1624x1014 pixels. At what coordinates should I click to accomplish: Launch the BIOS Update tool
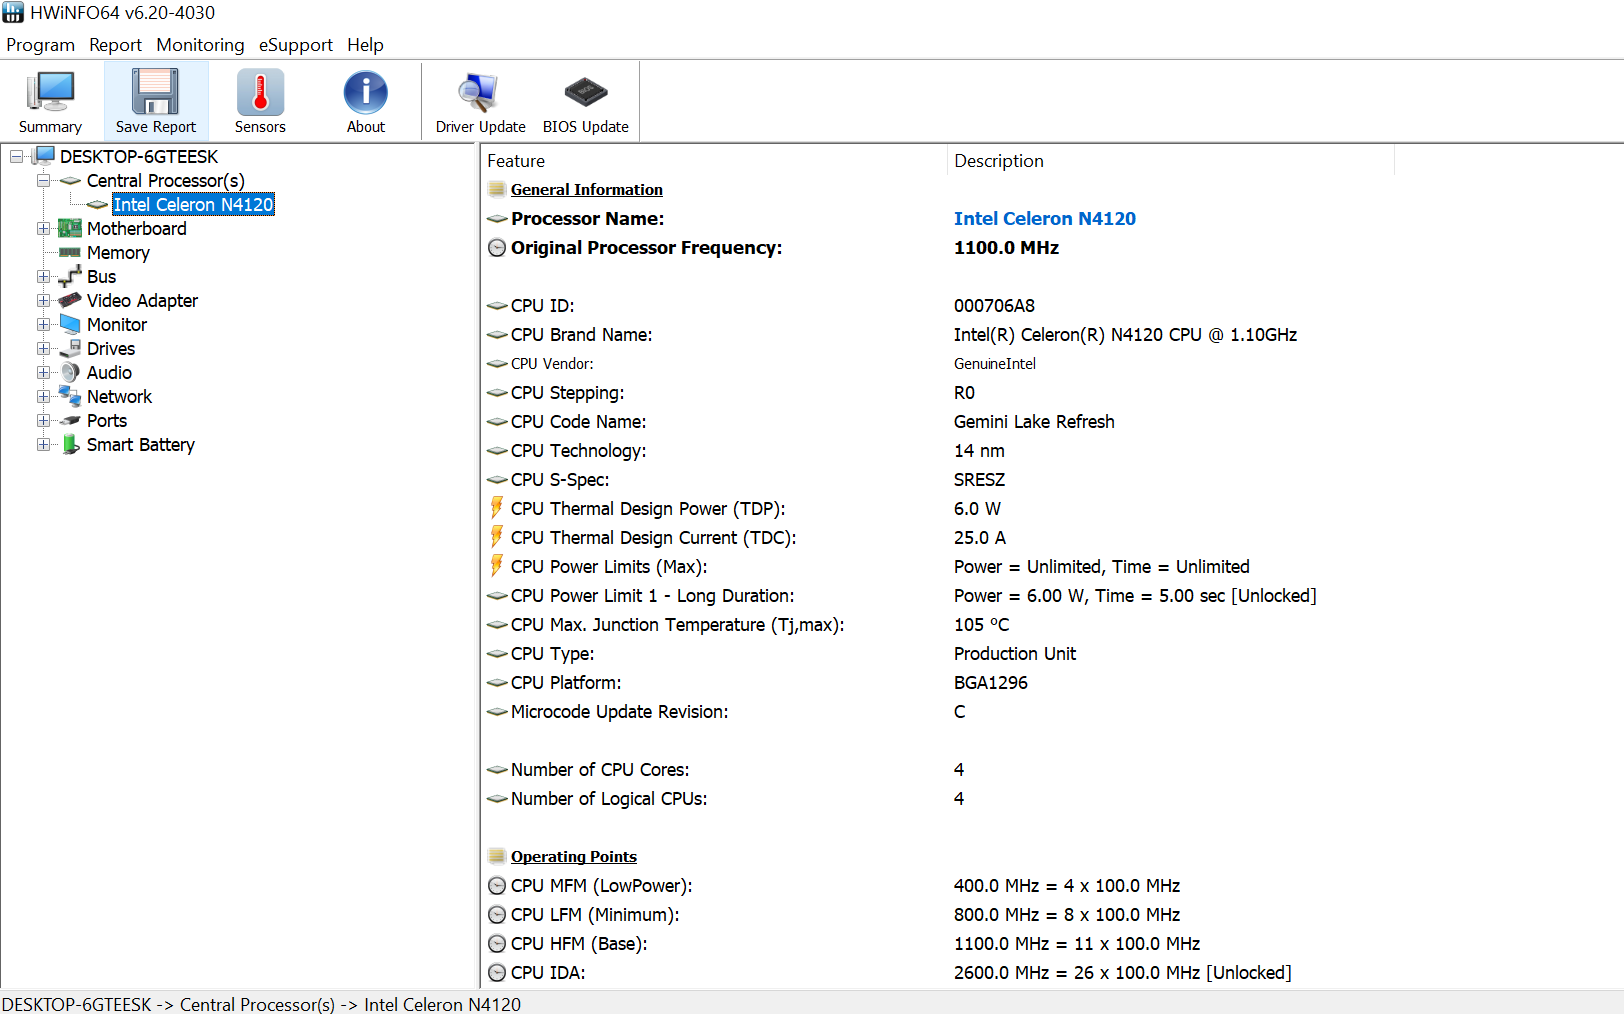[586, 101]
